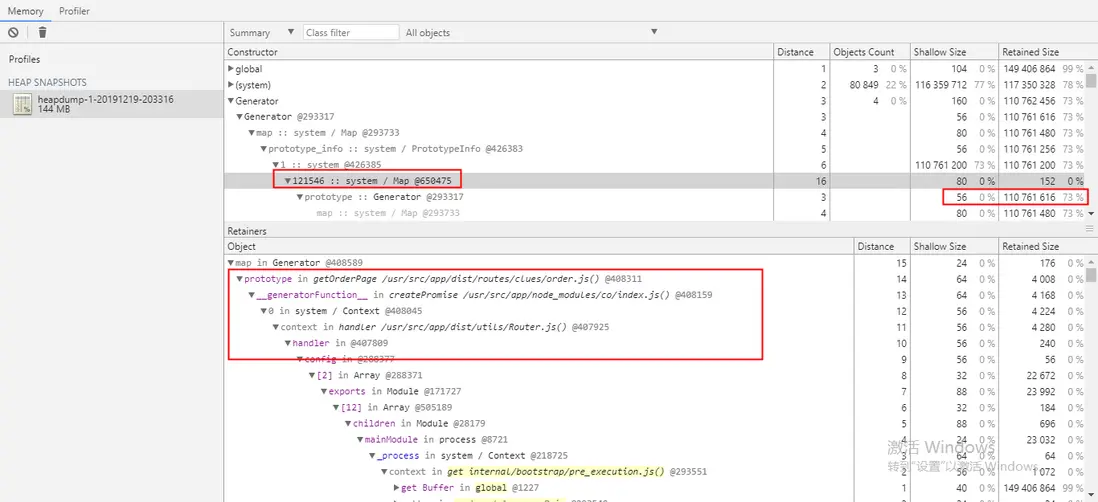Viewport: 1098px width, 502px height.
Task: Select the heapdump-1-20191219-203316 snapshot
Action: pyautogui.click(x=105, y=104)
